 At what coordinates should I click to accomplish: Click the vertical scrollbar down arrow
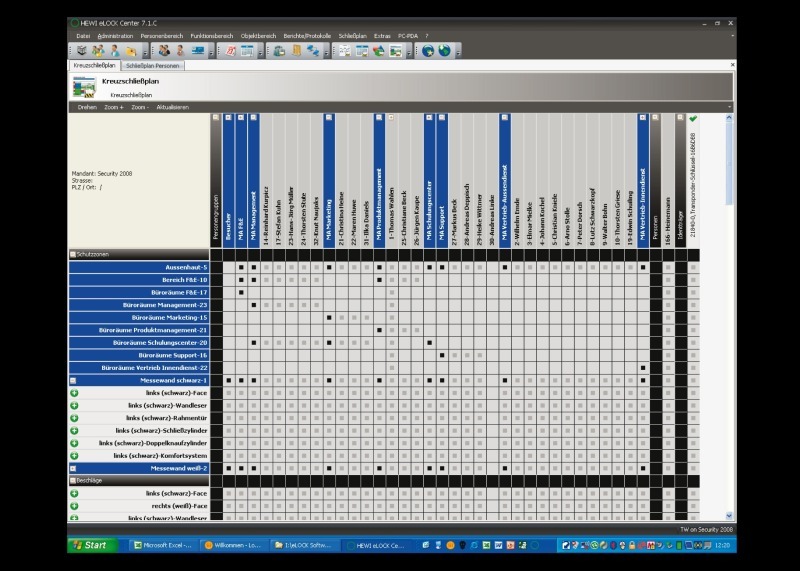(729, 516)
